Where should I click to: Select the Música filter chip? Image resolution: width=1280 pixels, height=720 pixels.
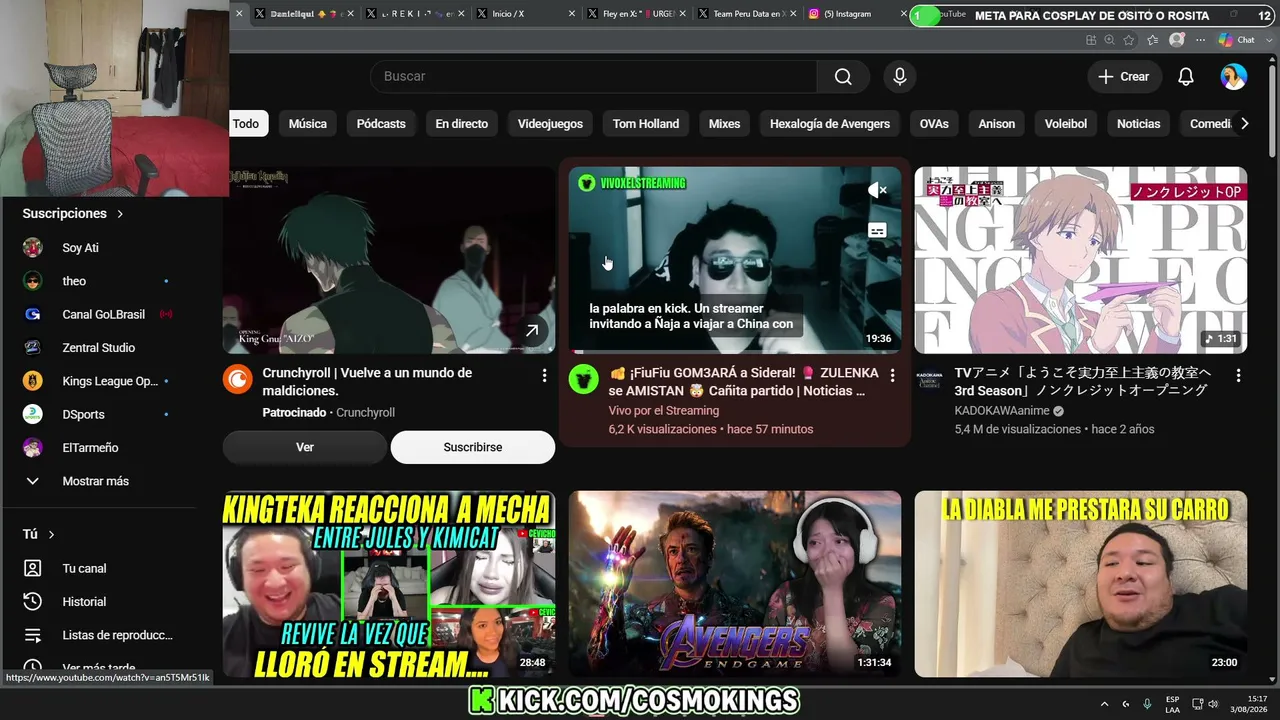click(308, 124)
